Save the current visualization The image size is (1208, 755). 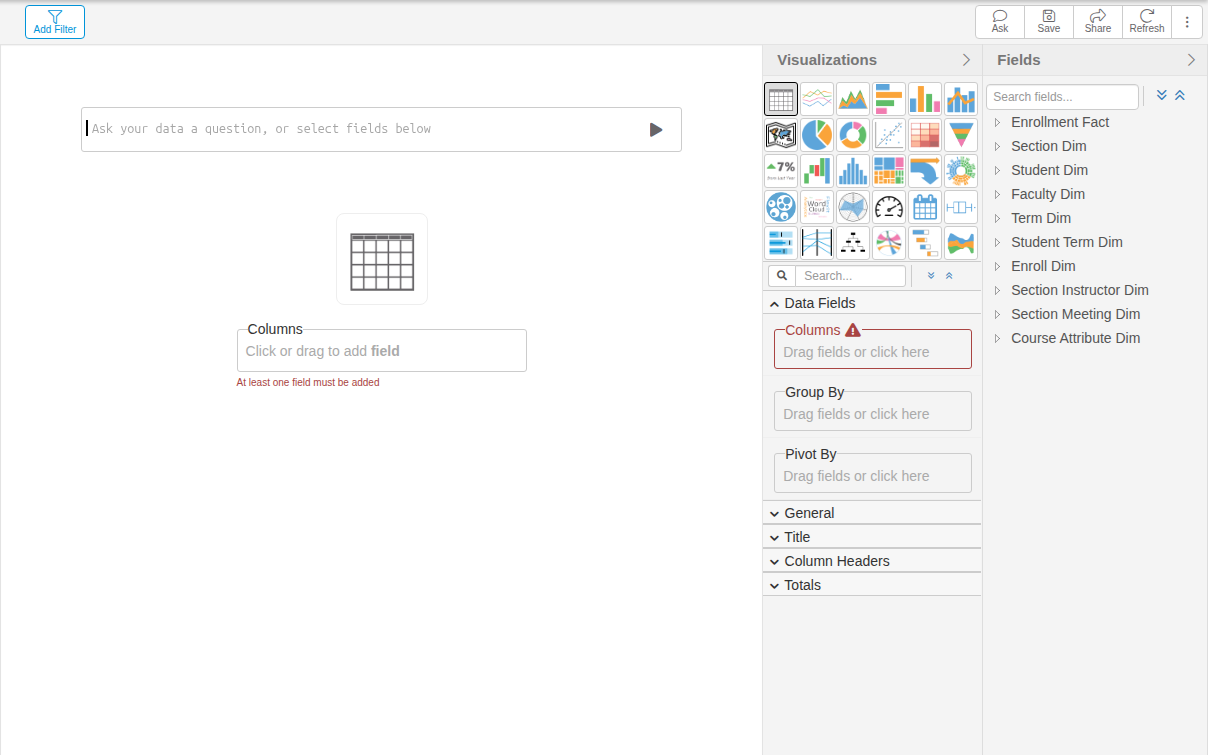pyautogui.click(x=1049, y=22)
